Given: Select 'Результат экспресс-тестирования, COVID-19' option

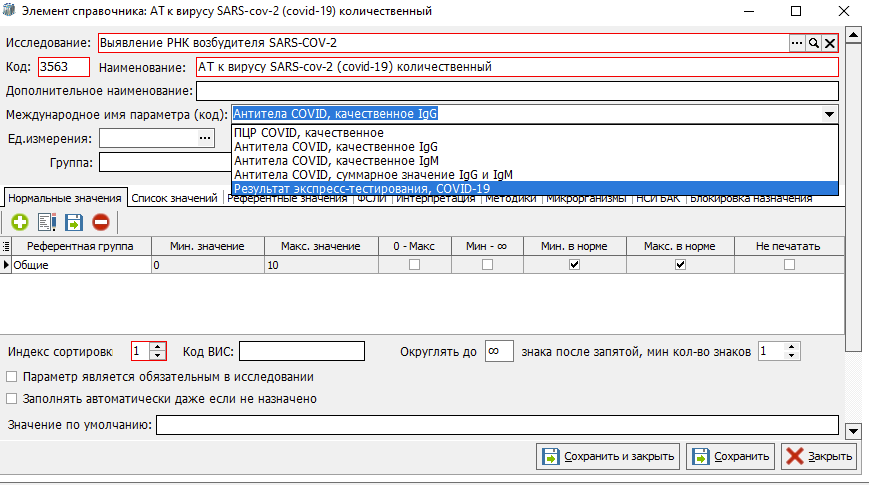Looking at the screenshot, I should click(361, 188).
